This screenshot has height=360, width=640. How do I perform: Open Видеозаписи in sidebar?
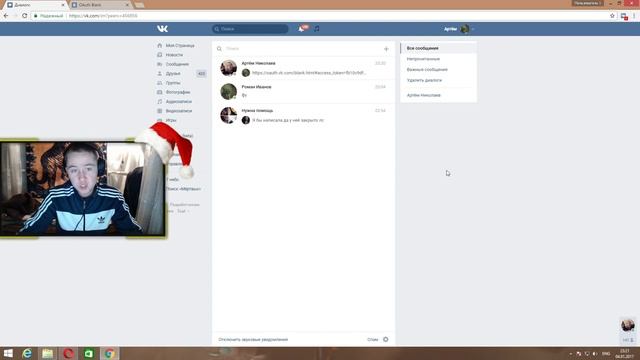click(180, 111)
